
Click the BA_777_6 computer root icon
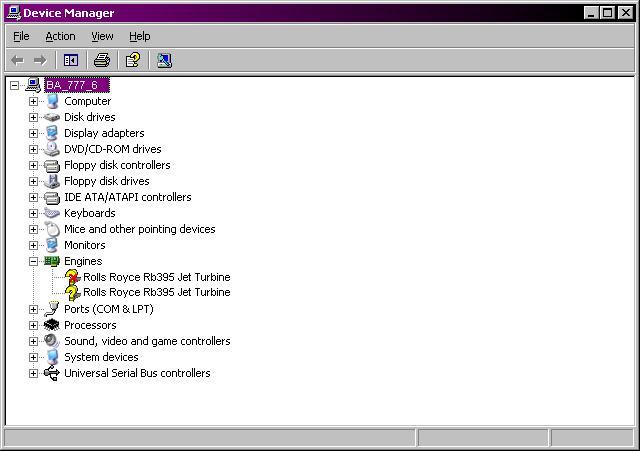33,85
